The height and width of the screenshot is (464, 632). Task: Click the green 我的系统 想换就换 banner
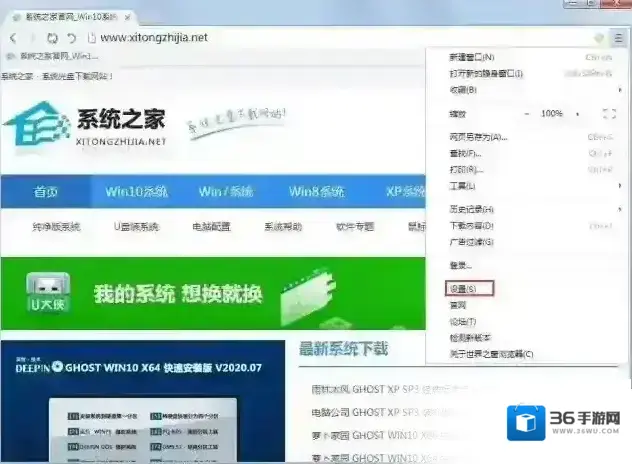[213, 293]
